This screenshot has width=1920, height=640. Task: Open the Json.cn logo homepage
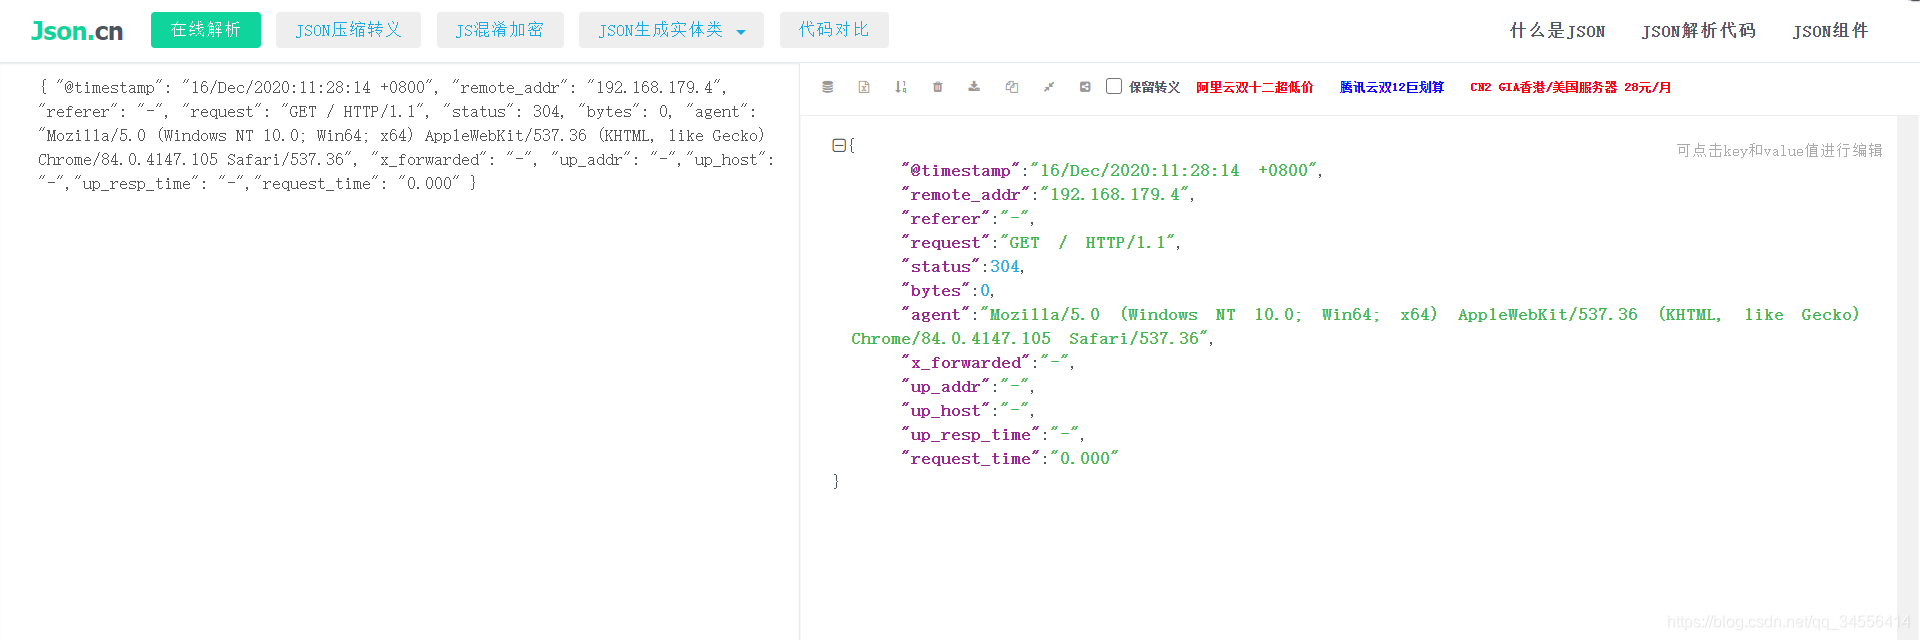(x=77, y=31)
